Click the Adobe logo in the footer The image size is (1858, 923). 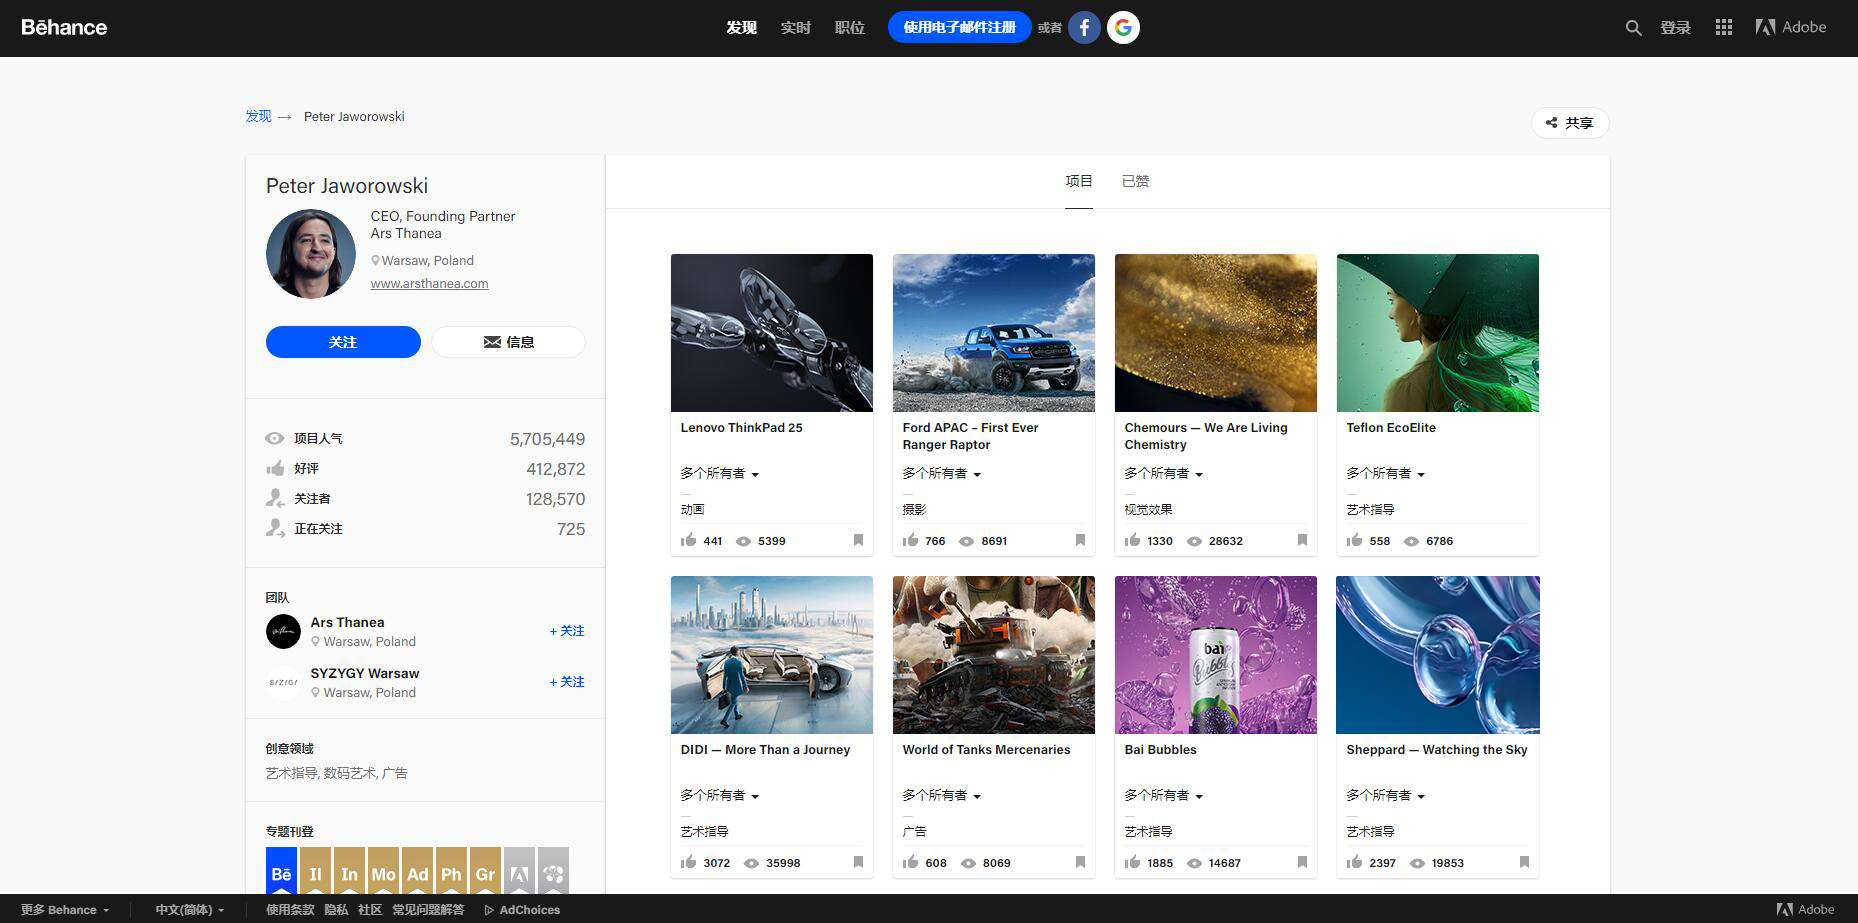coord(1805,910)
